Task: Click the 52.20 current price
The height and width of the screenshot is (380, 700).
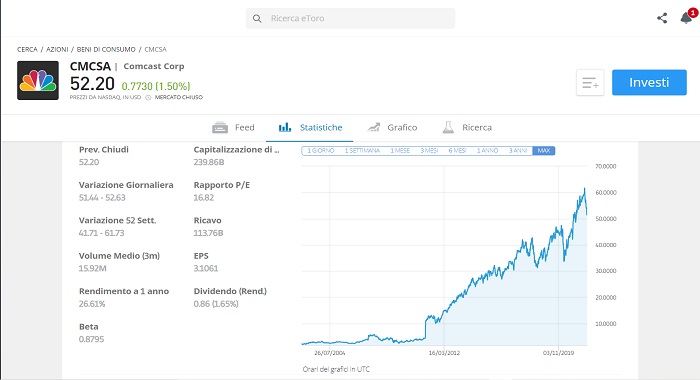Action: (92, 84)
